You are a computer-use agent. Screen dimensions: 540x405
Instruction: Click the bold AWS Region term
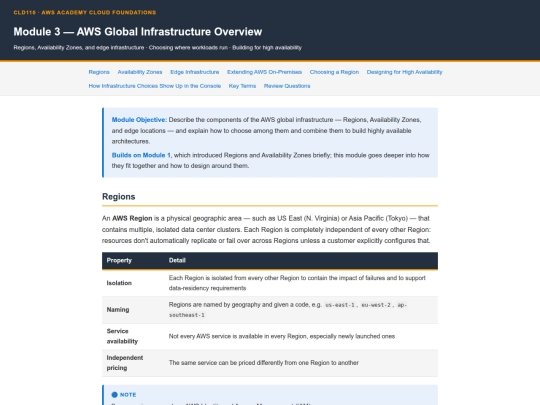pyautogui.click(x=132, y=218)
